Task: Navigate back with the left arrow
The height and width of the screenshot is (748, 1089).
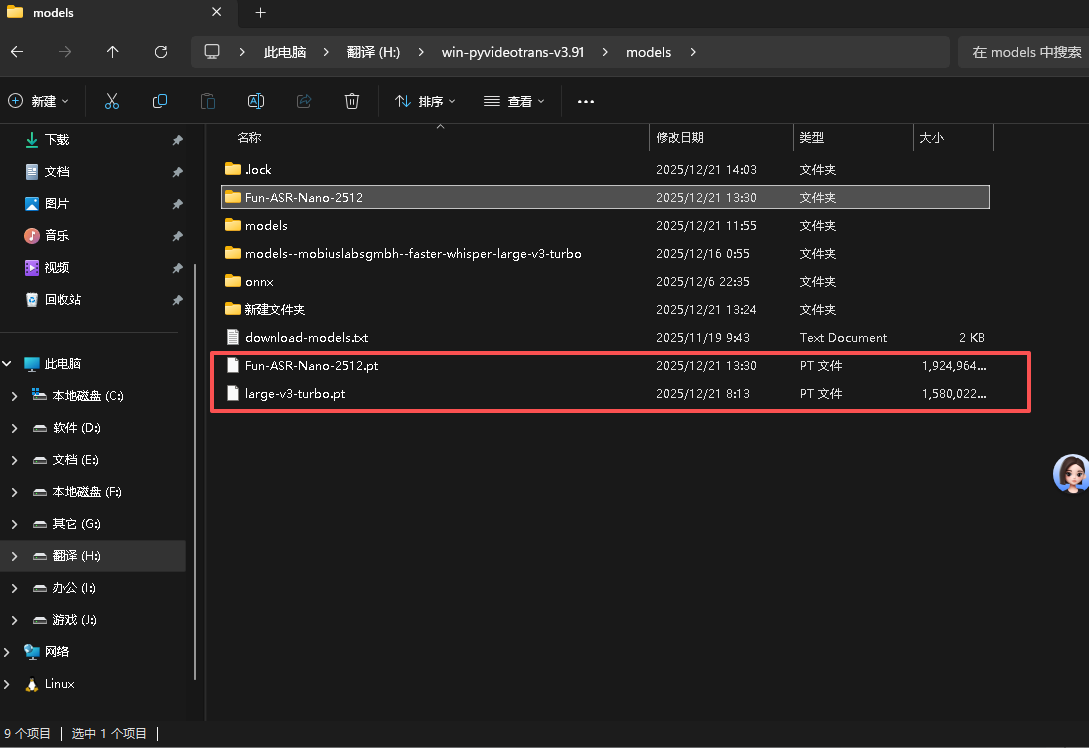Action: 17,52
